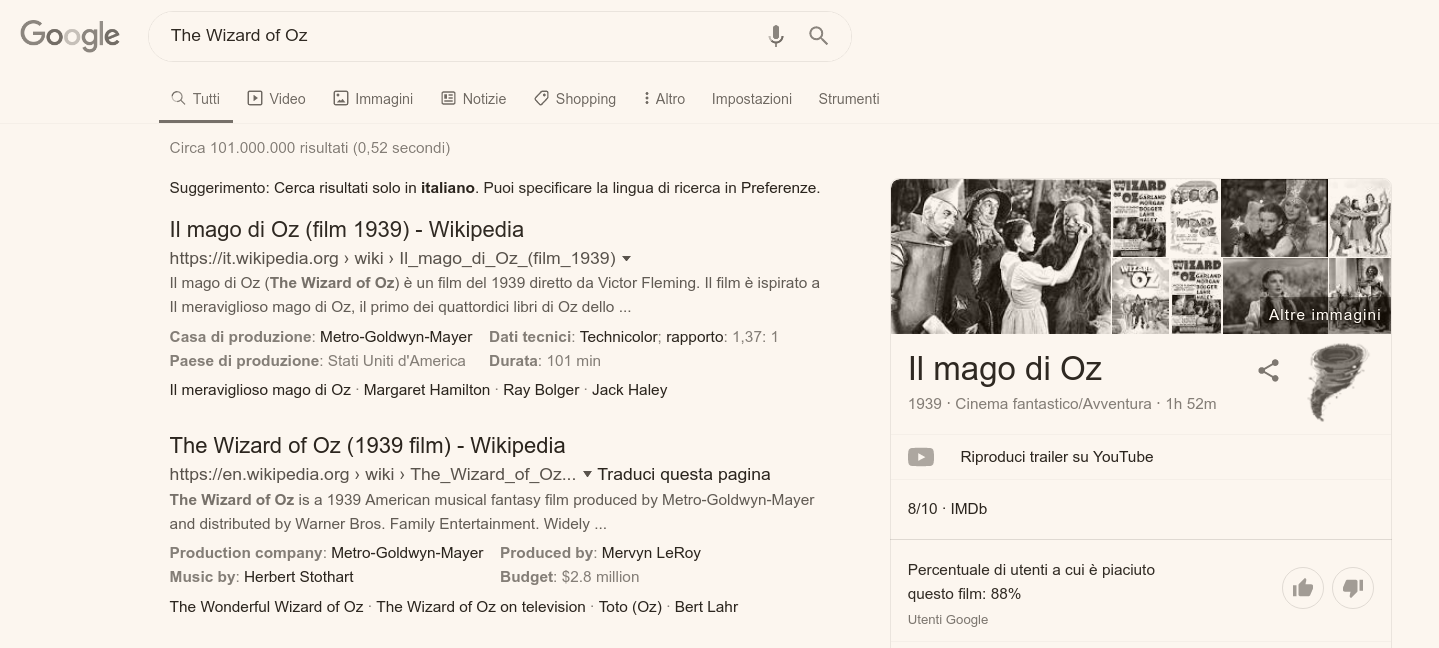Screen dimensions: 1439x648
Task: Open Herbert Stothart music link
Action: [x=299, y=577]
